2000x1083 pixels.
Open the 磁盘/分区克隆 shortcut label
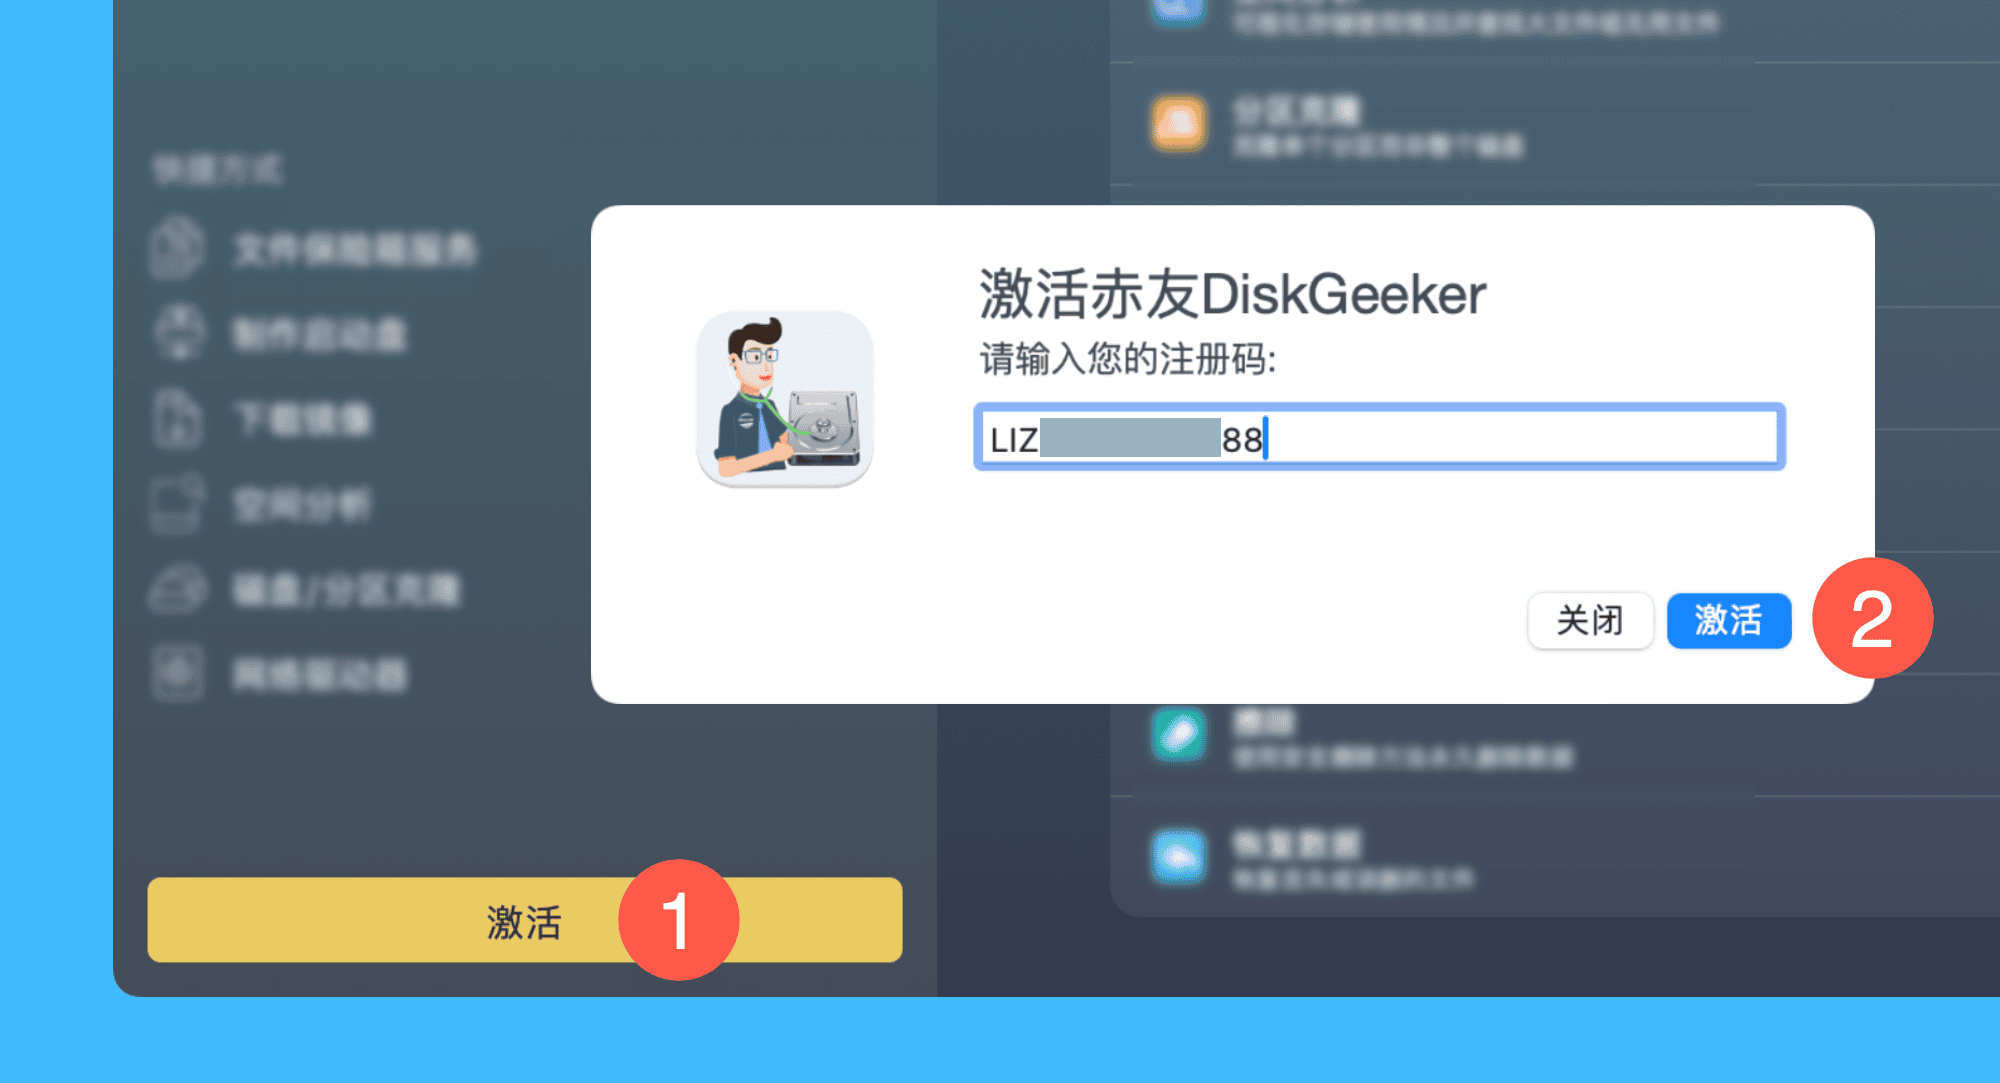tap(346, 590)
